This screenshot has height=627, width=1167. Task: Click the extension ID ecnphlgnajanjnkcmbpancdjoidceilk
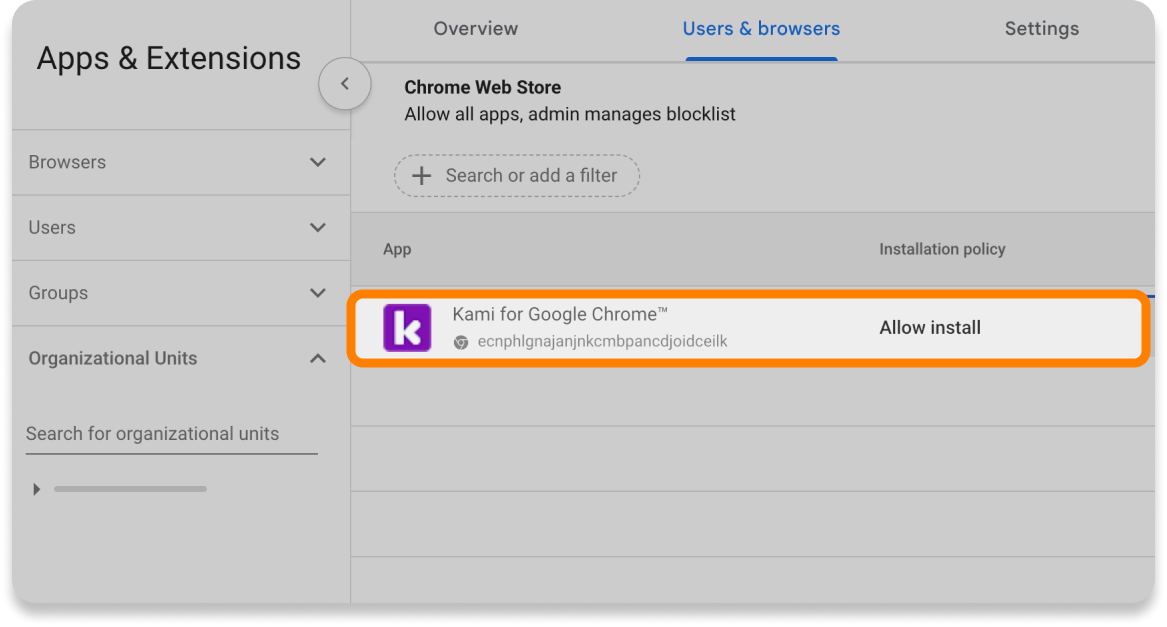pos(602,342)
